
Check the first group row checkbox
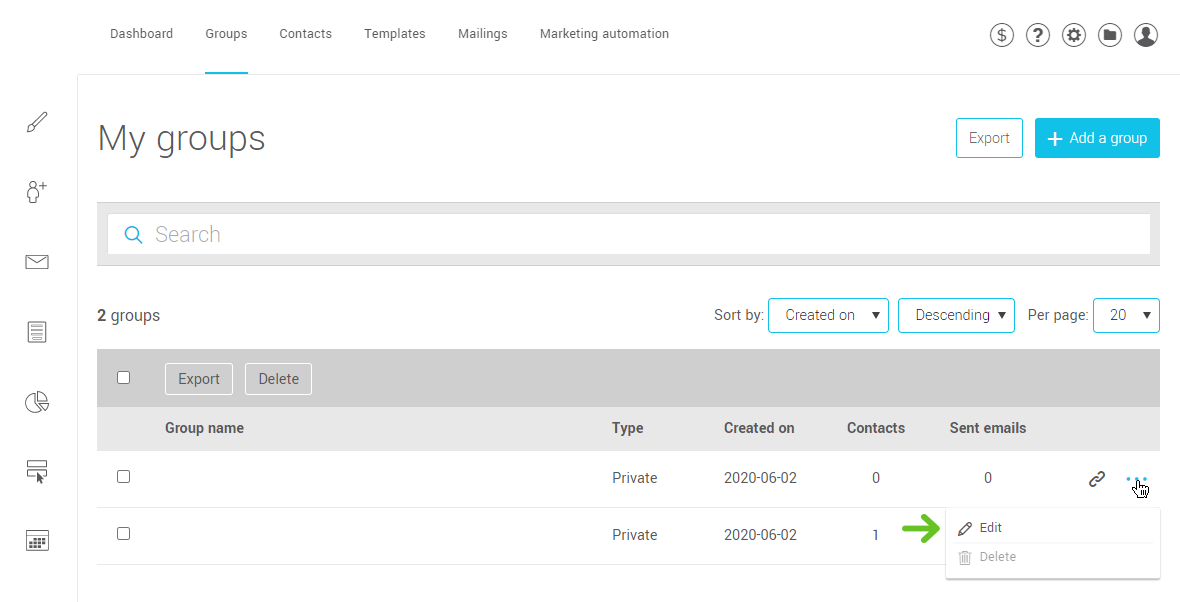[124, 477]
